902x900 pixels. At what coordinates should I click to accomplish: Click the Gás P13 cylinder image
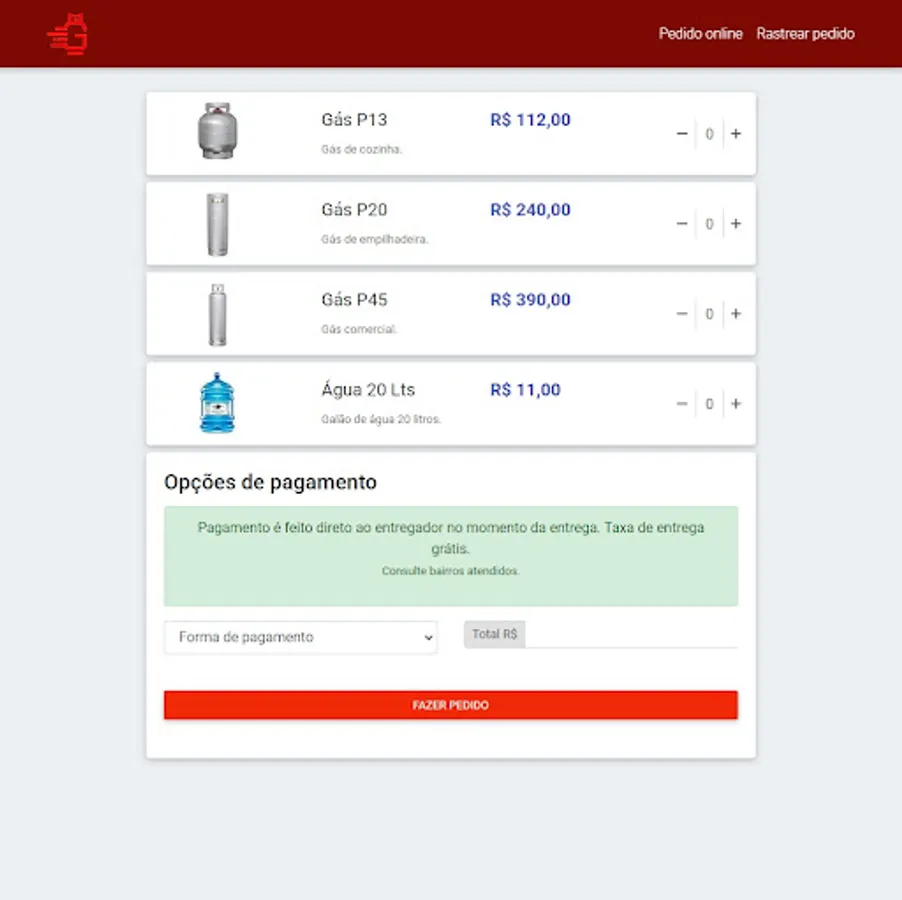coord(217,131)
